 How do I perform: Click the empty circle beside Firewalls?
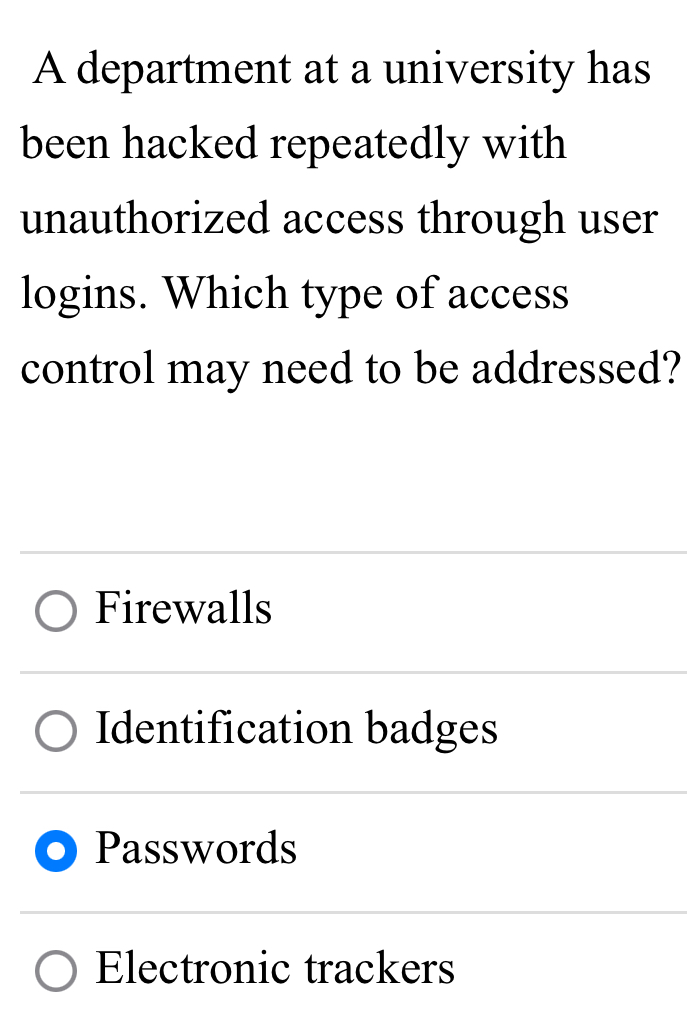coord(56,610)
